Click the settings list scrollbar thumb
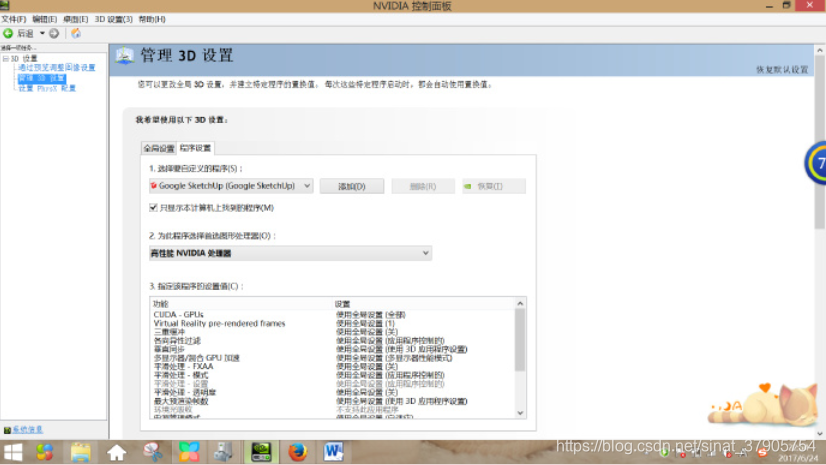826x465 pixels. pyautogui.click(x=520, y=340)
